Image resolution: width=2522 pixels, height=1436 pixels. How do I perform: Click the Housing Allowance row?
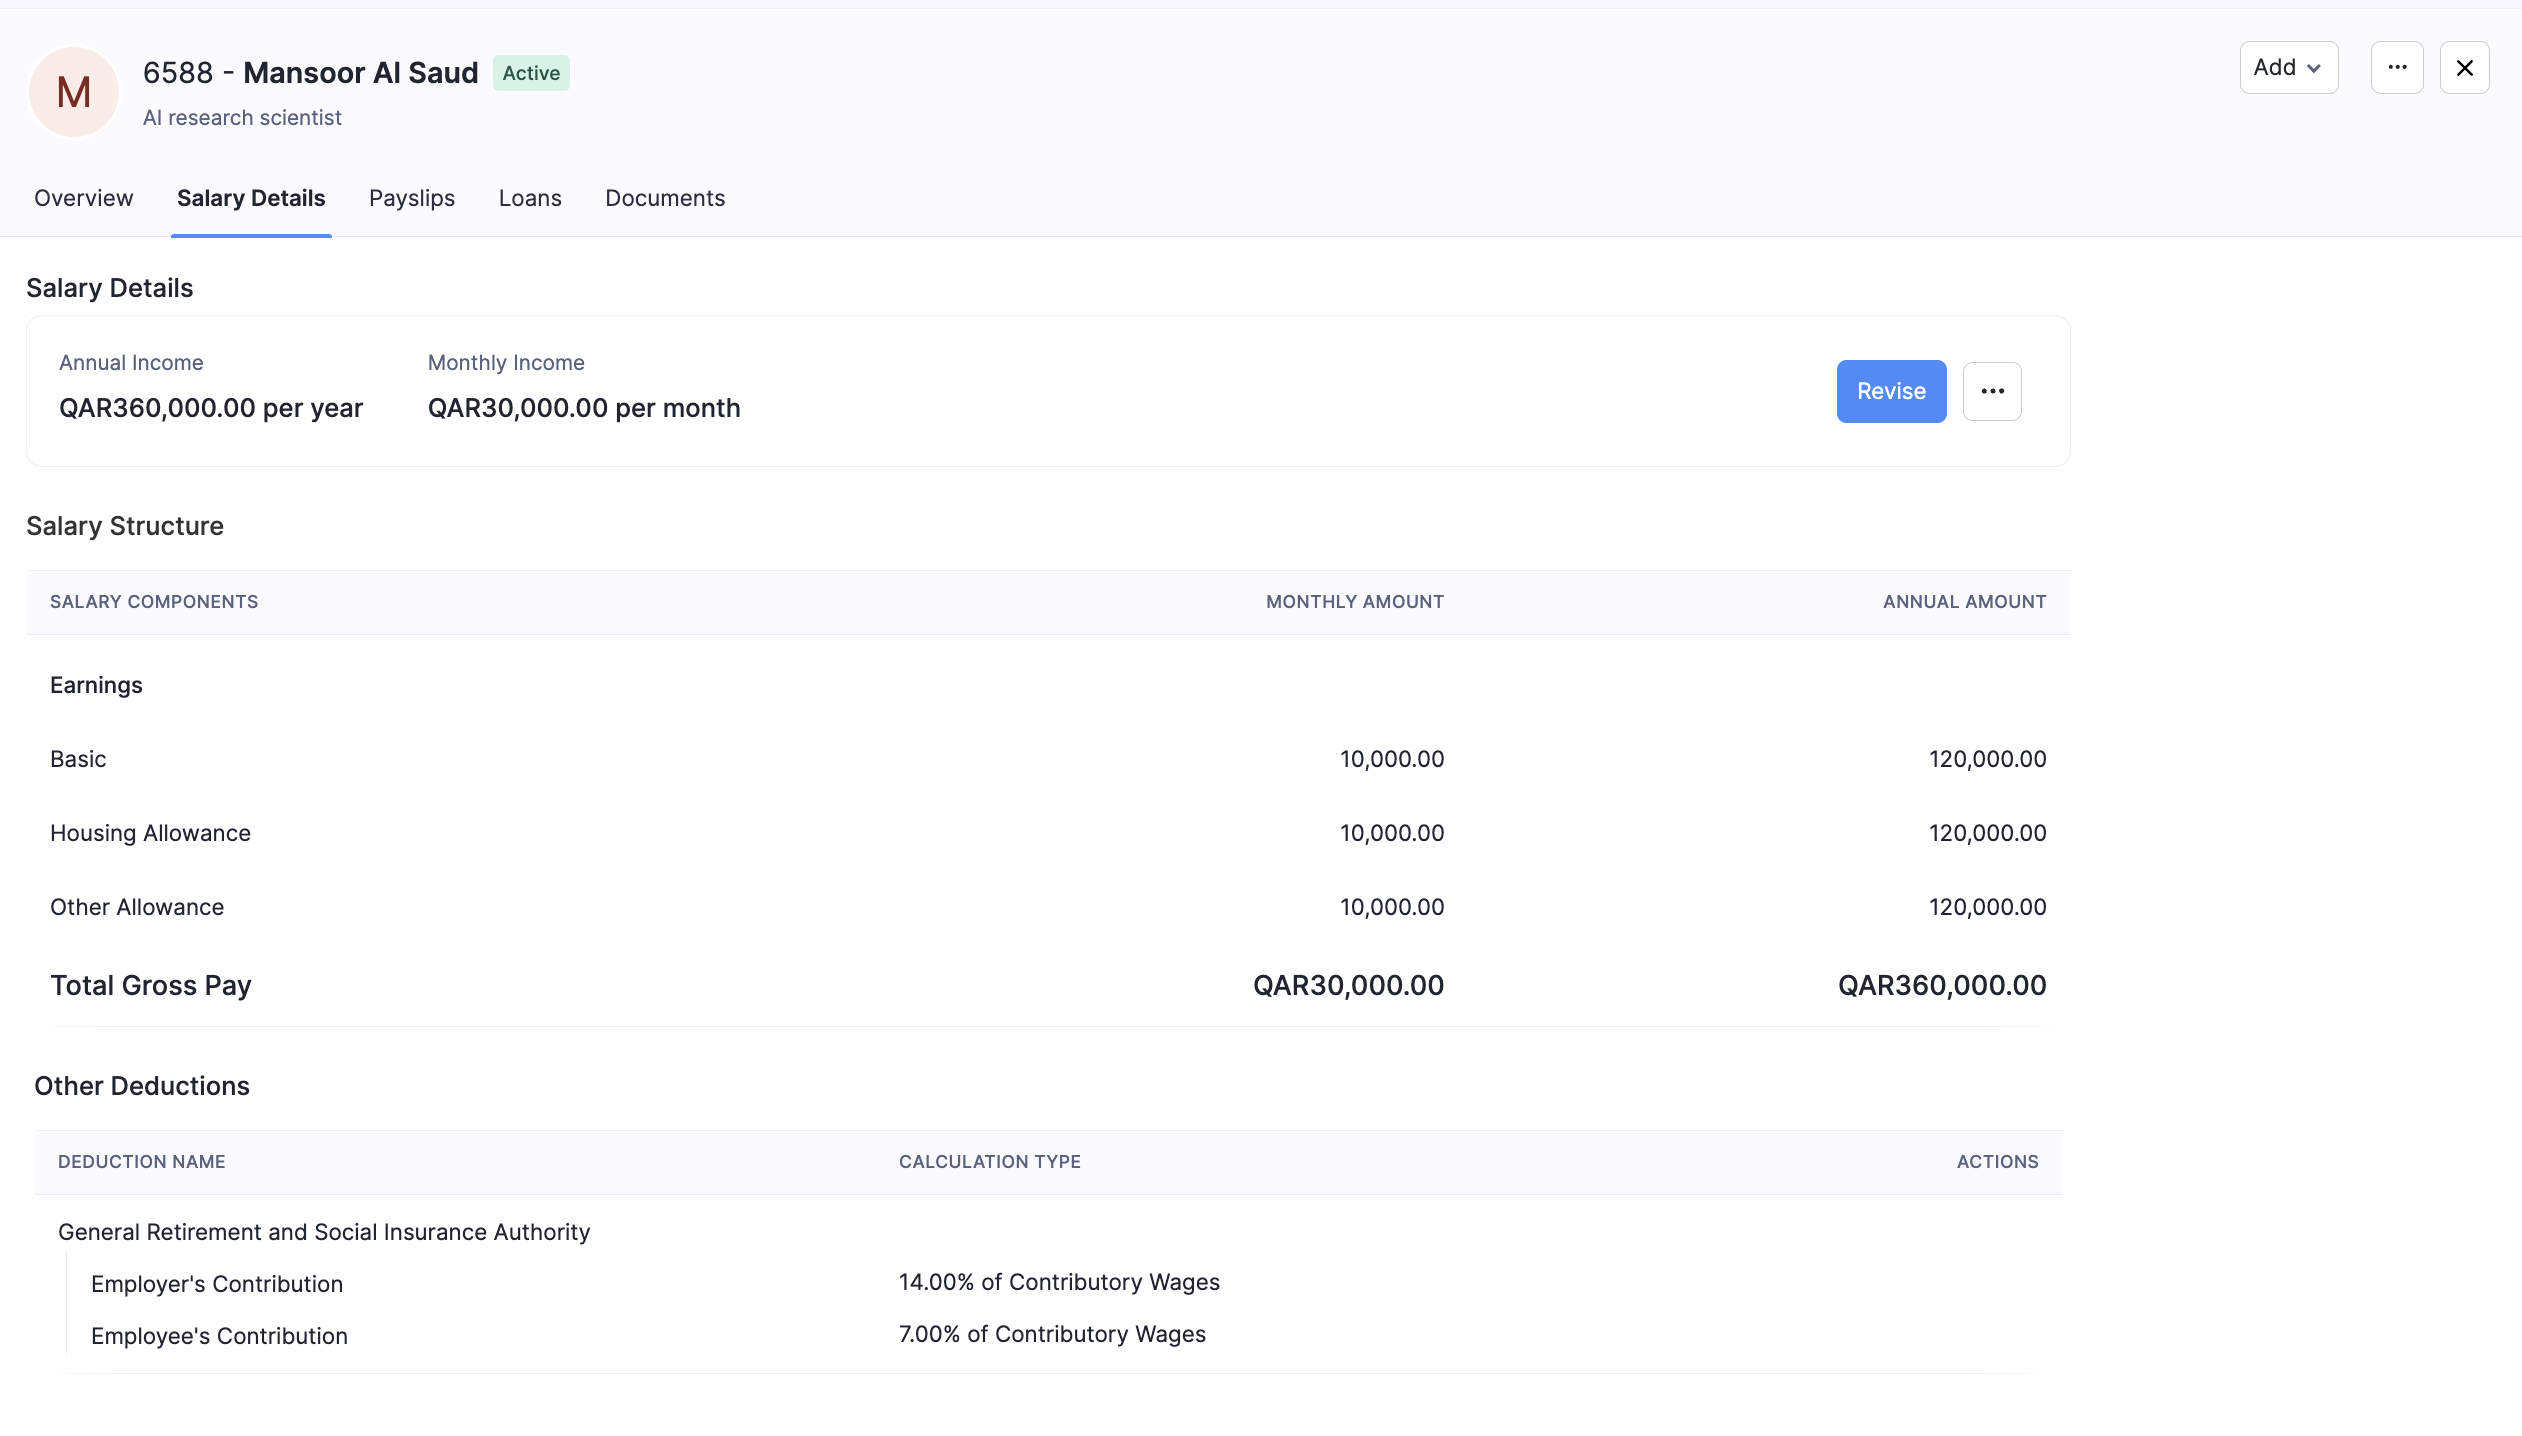150,833
